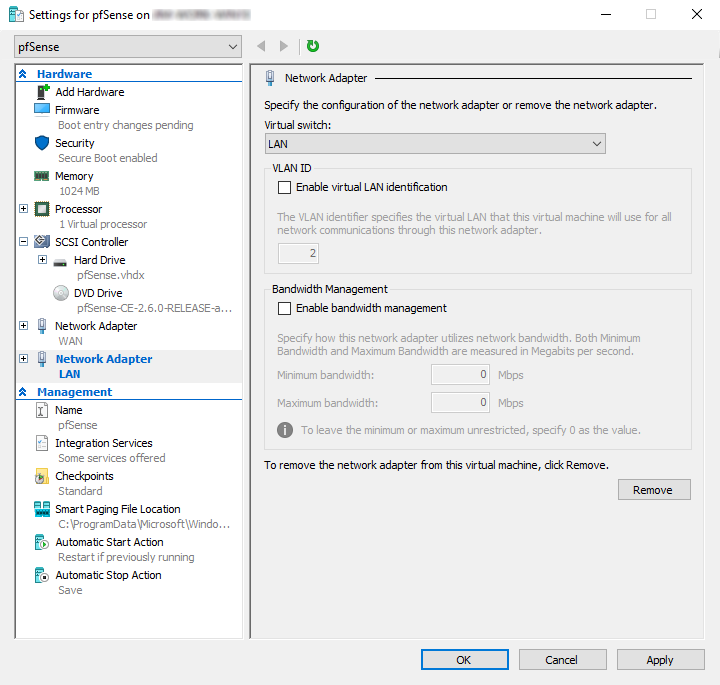Select the Memory chip icon
Screen dimensions: 720x685
(x=42, y=176)
